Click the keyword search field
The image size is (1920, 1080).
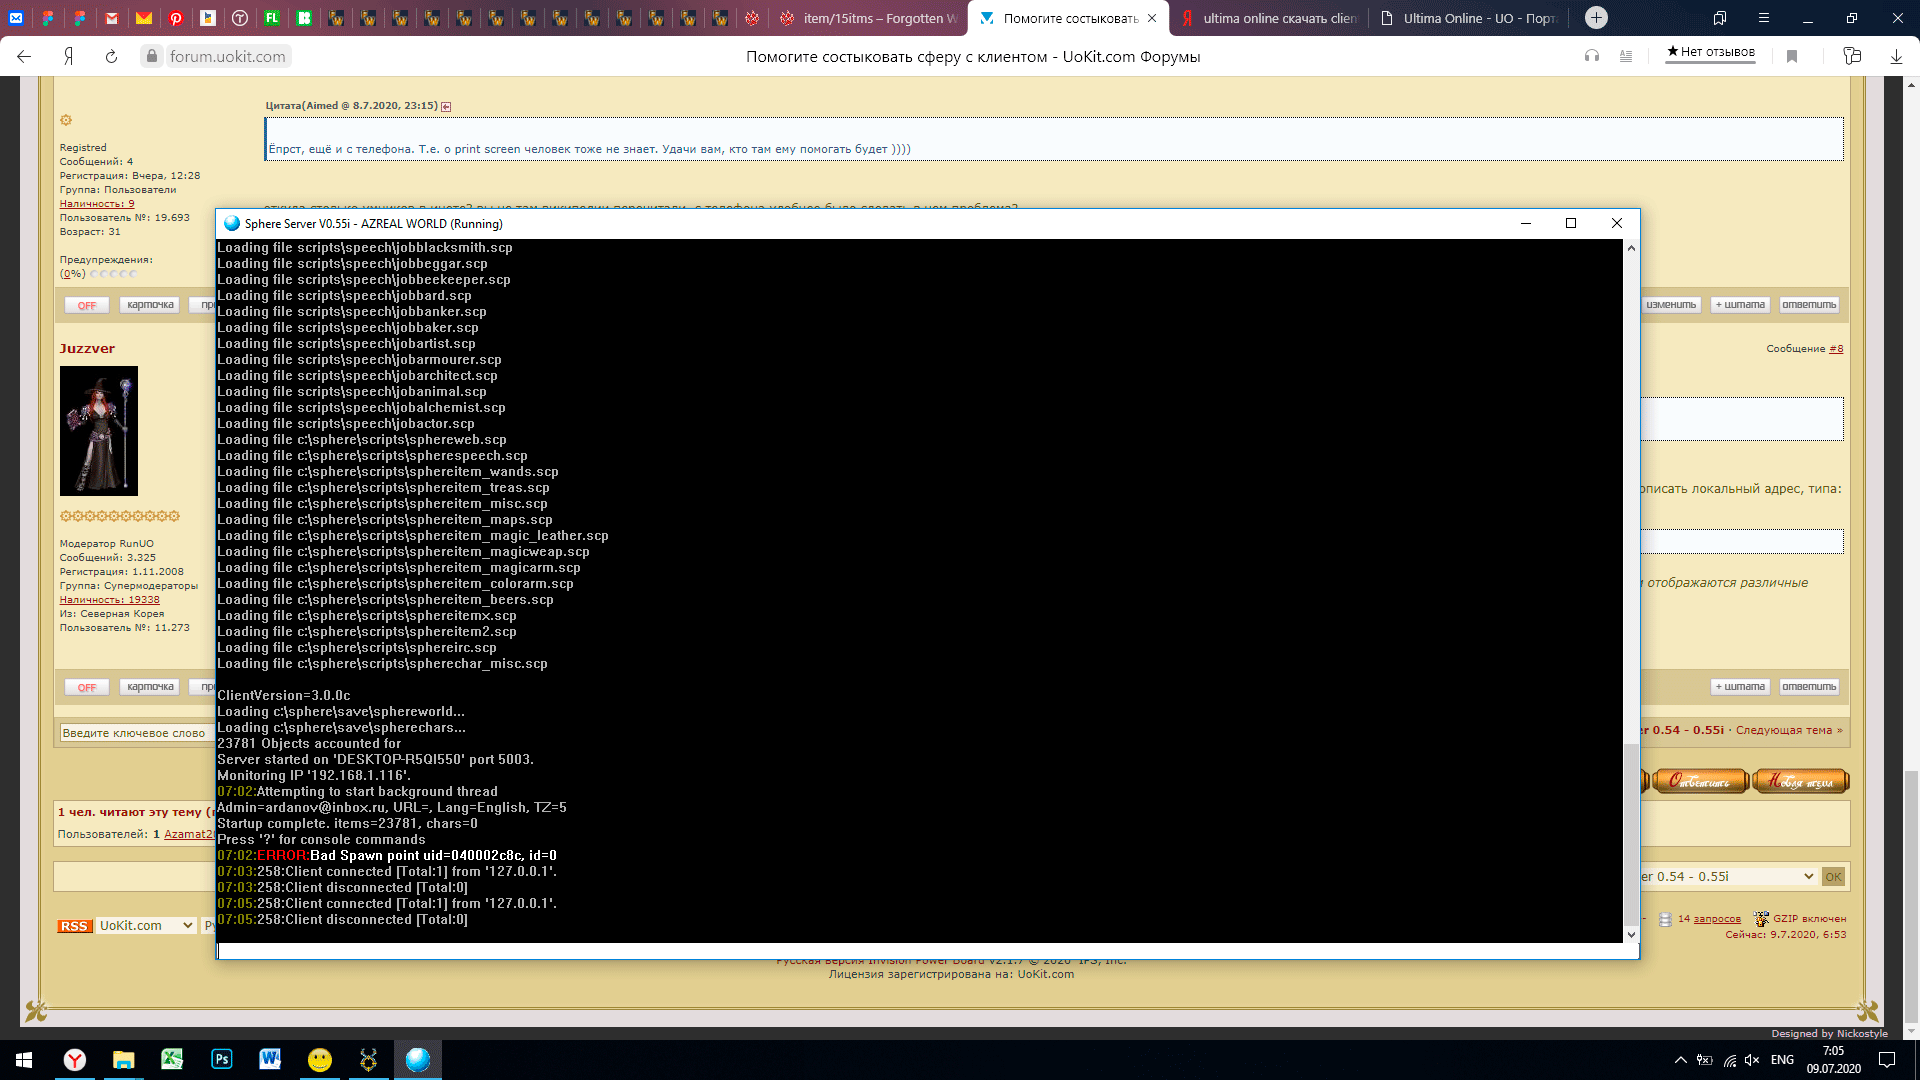tap(134, 733)
